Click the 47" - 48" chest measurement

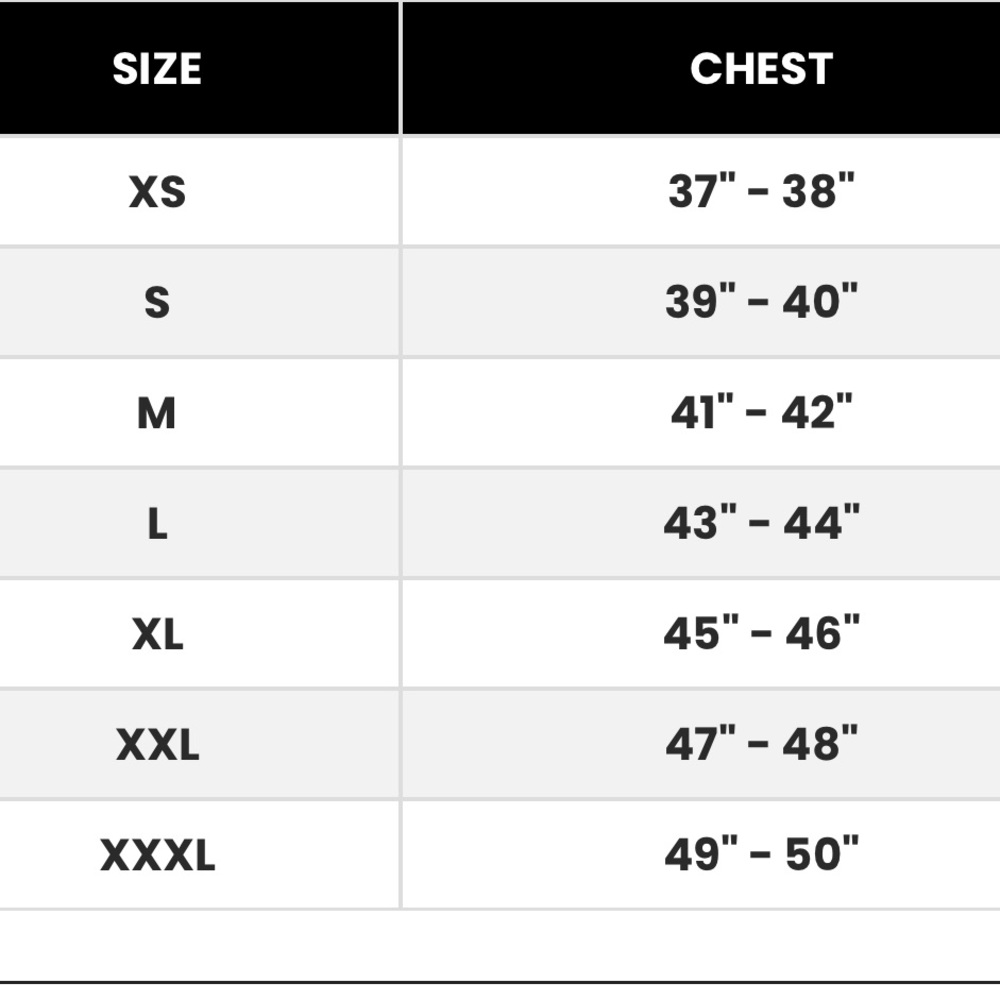761,743
